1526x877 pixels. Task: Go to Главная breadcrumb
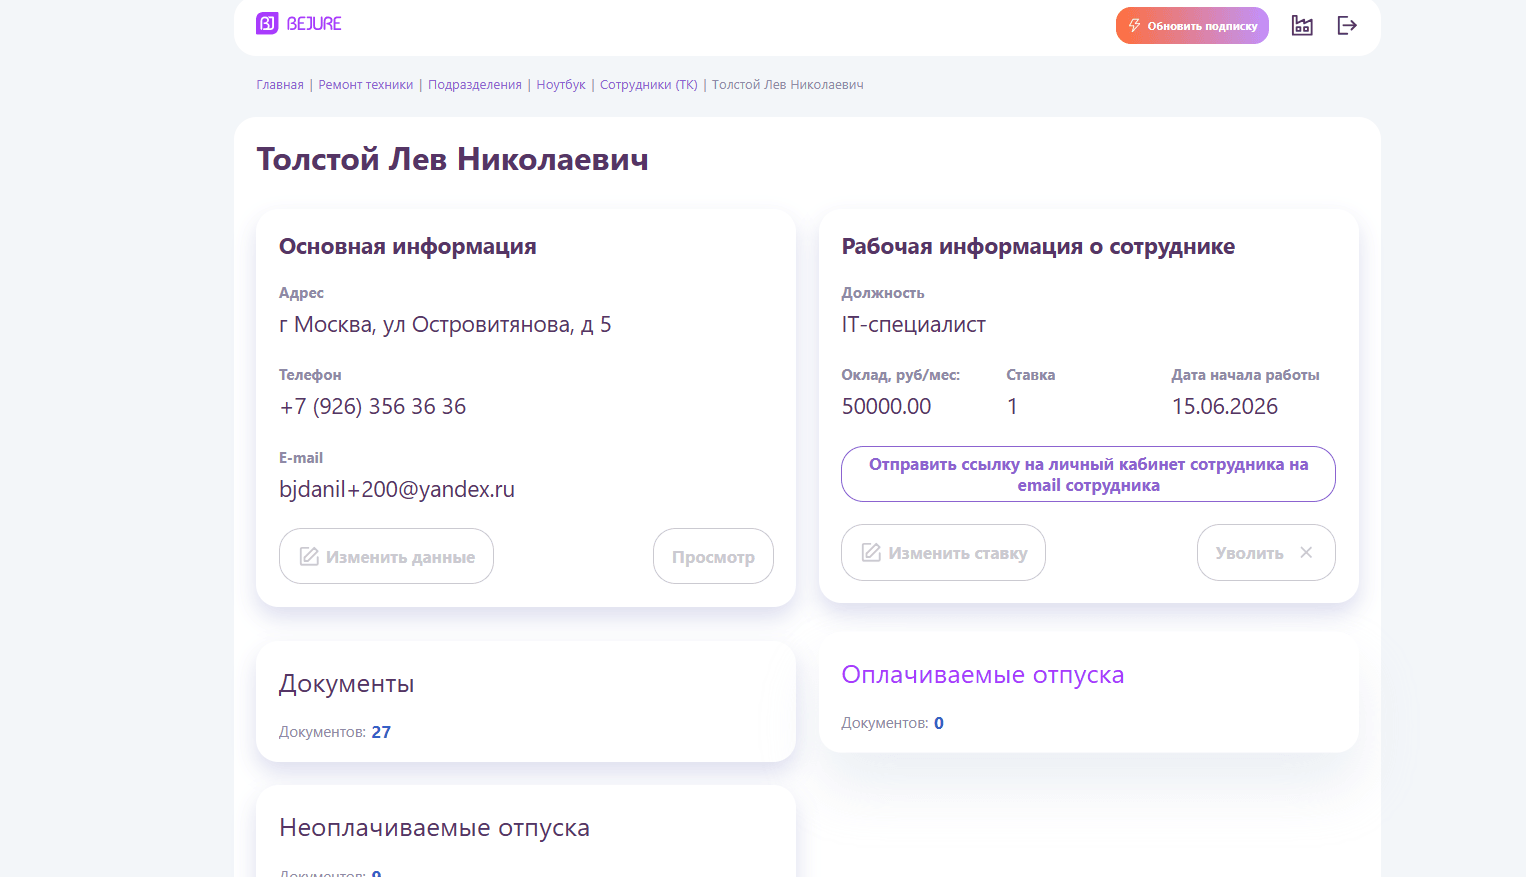coord(280,85)
